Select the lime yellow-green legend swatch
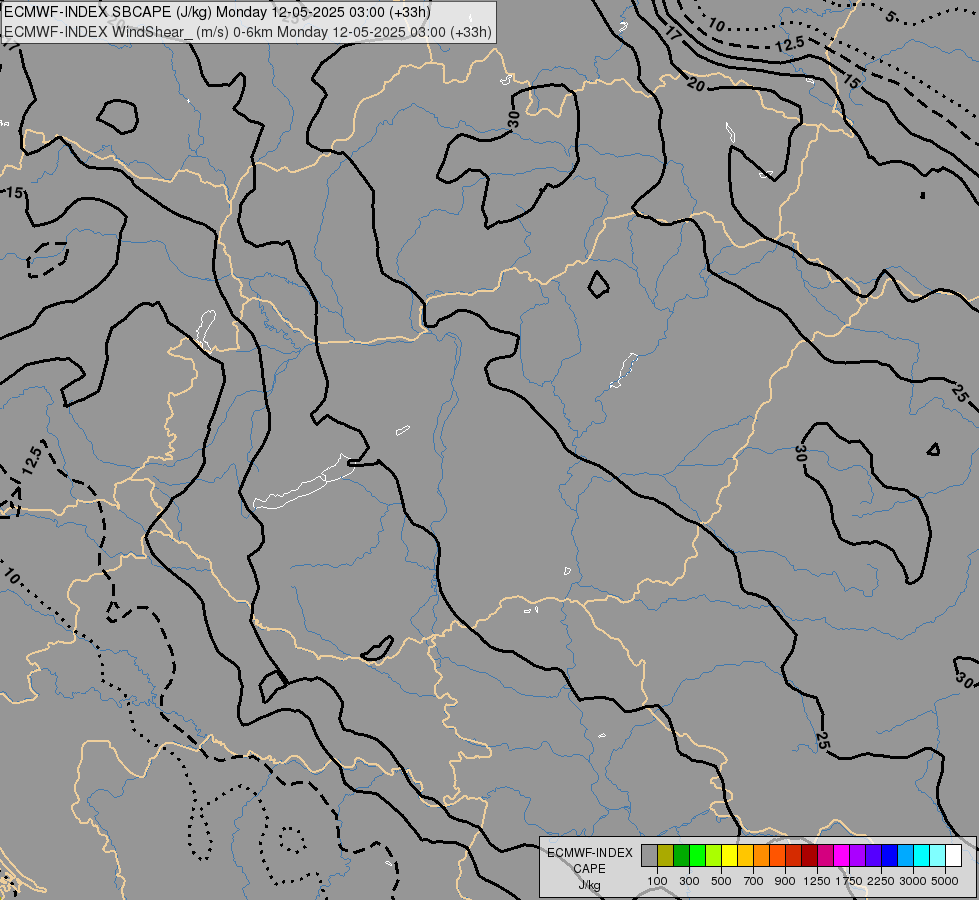979x900 pixels. [x=714, y=855]
